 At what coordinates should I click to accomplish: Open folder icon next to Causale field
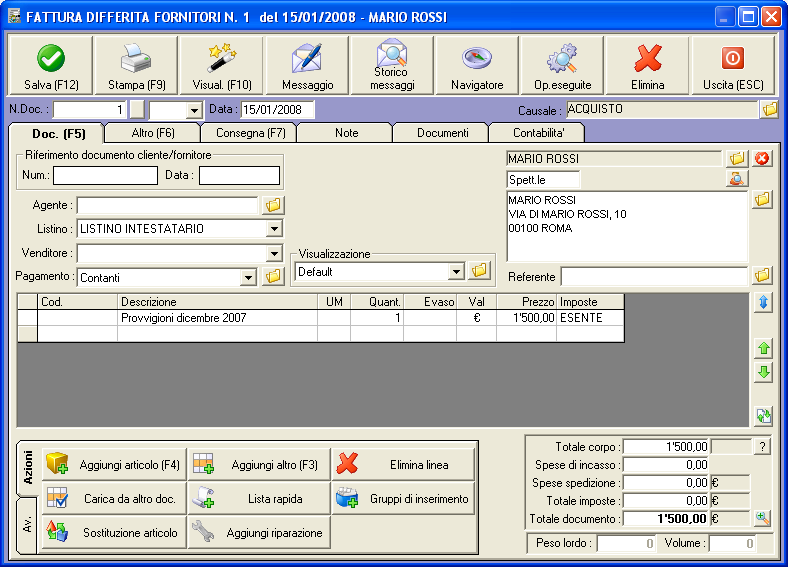[769, 110]
